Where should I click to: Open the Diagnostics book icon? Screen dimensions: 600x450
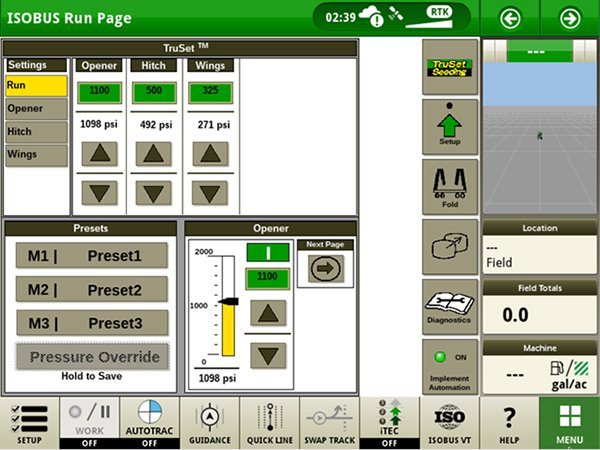pyautogui.click(x=449, y=304)
